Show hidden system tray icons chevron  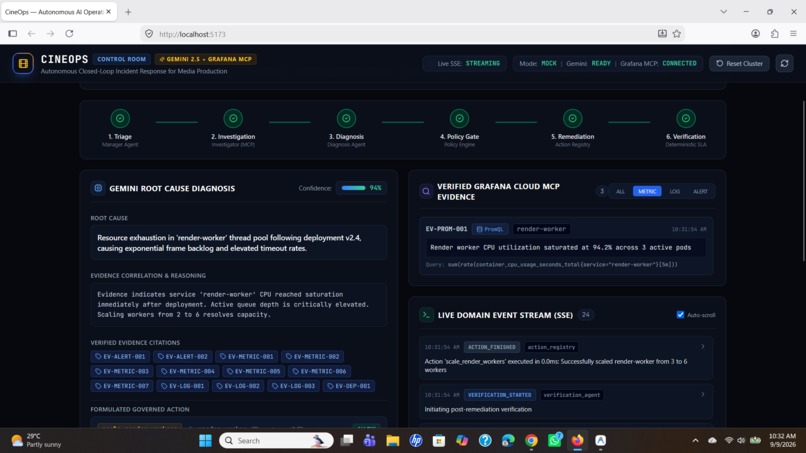[x=695, y=441]
